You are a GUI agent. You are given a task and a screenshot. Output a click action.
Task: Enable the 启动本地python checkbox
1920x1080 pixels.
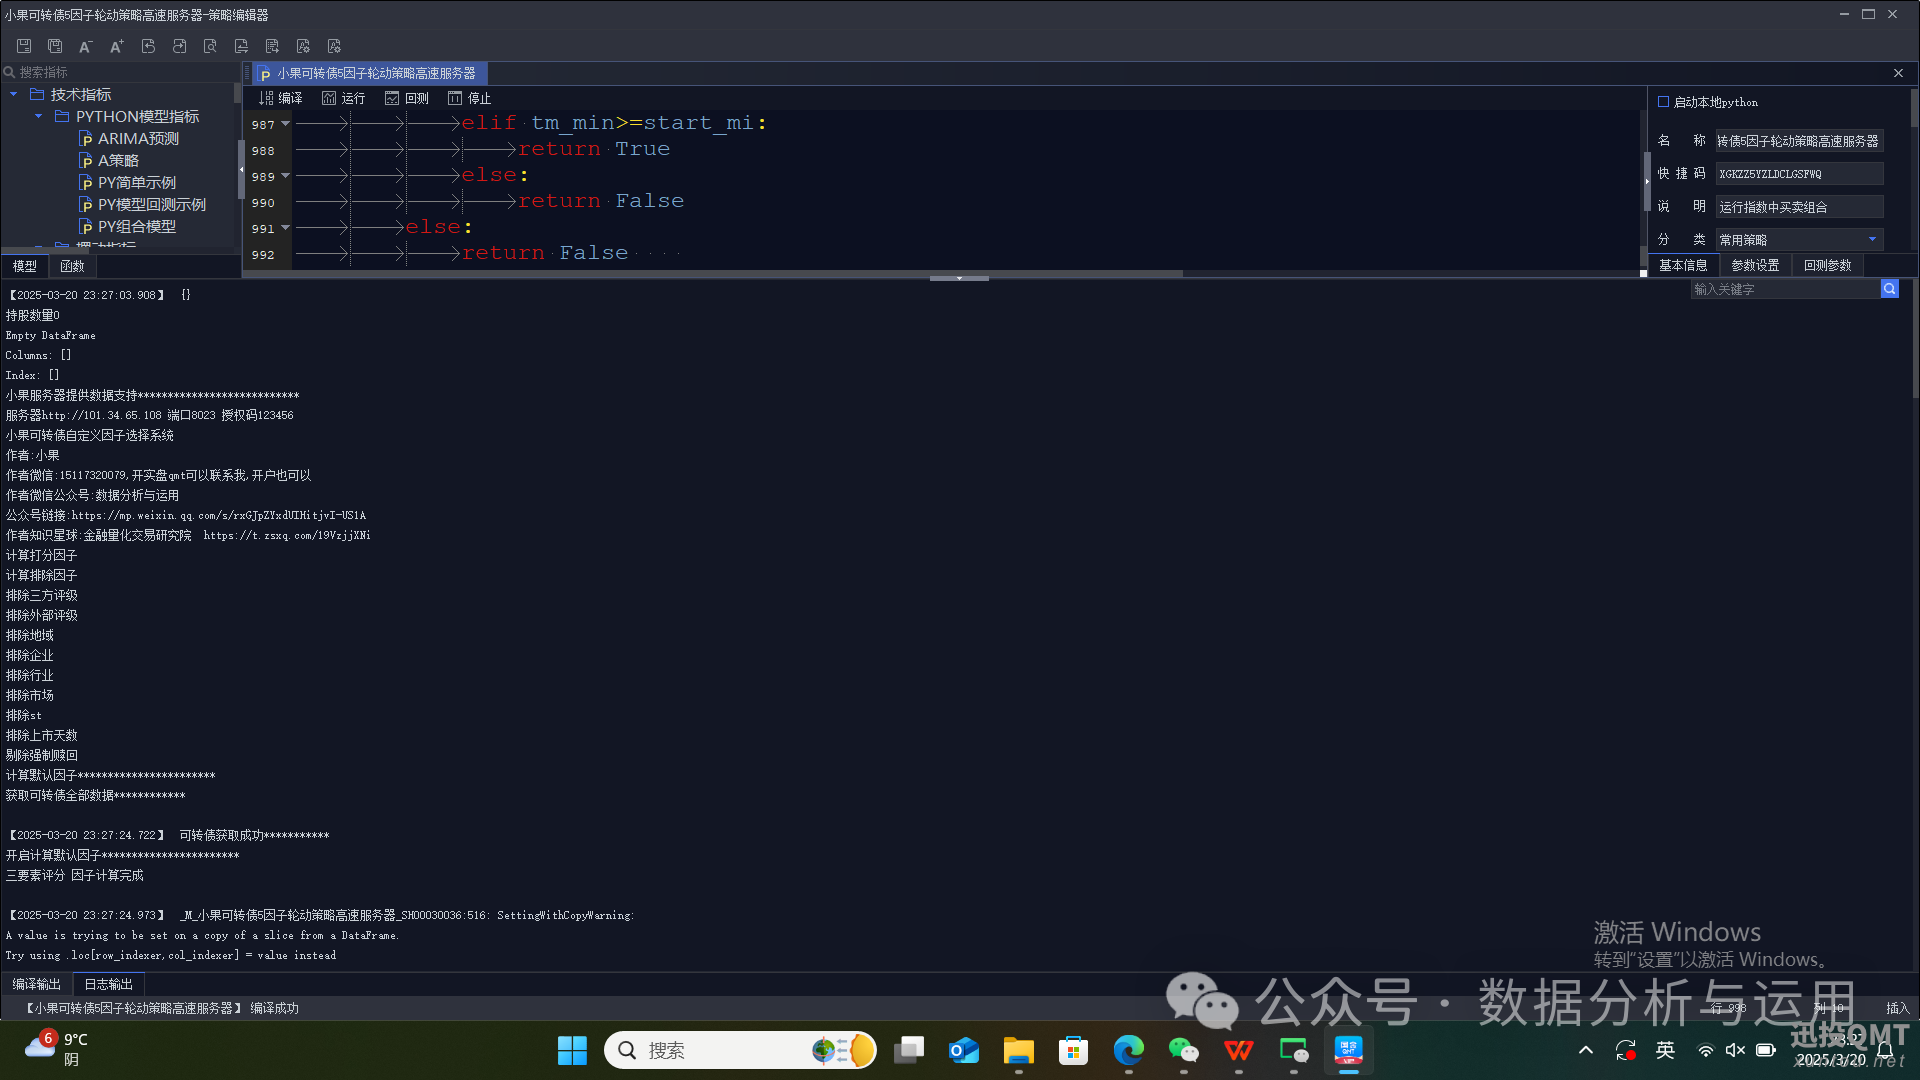click(1663, 102)
